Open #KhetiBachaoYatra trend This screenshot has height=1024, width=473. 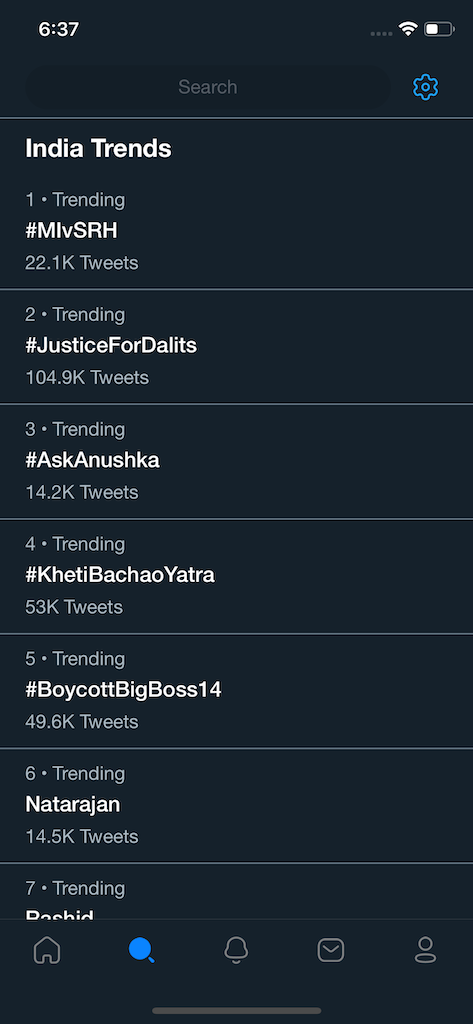click(236, 576)
